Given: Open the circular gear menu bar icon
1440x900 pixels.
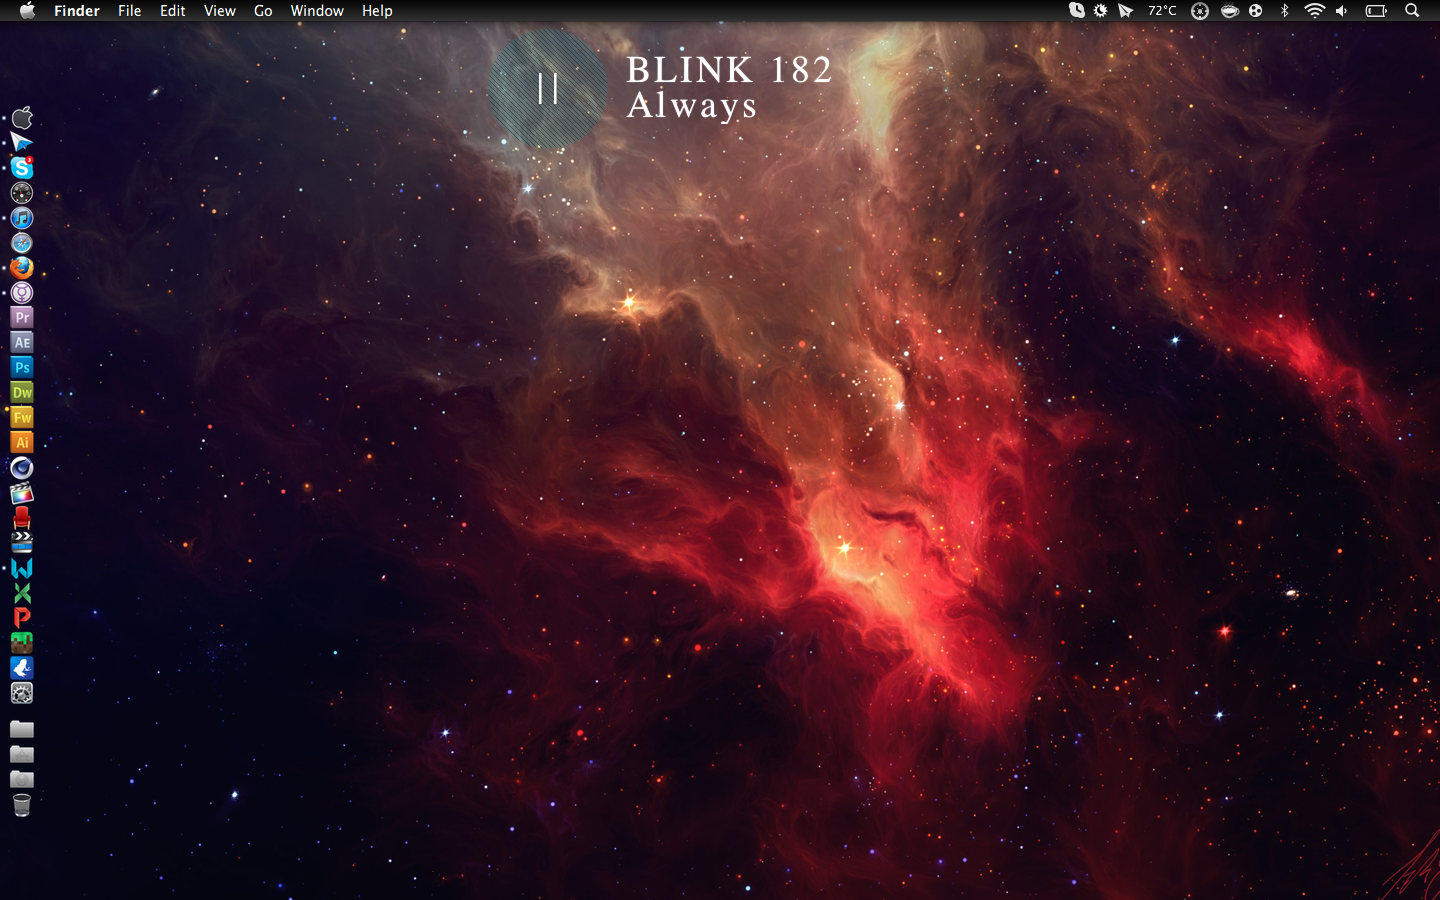Looking at the screenshot, I should point(1200,10).
